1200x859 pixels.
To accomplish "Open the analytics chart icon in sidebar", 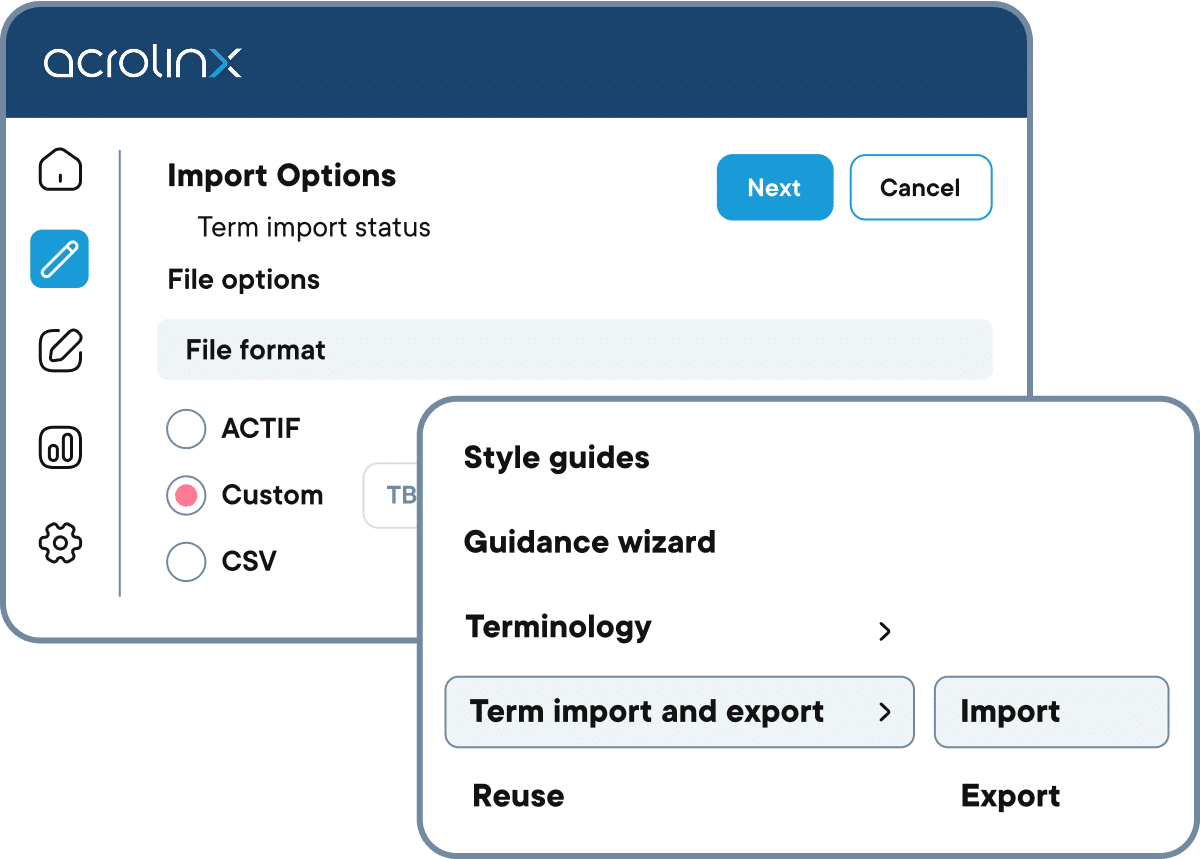I will coord(60,446).
